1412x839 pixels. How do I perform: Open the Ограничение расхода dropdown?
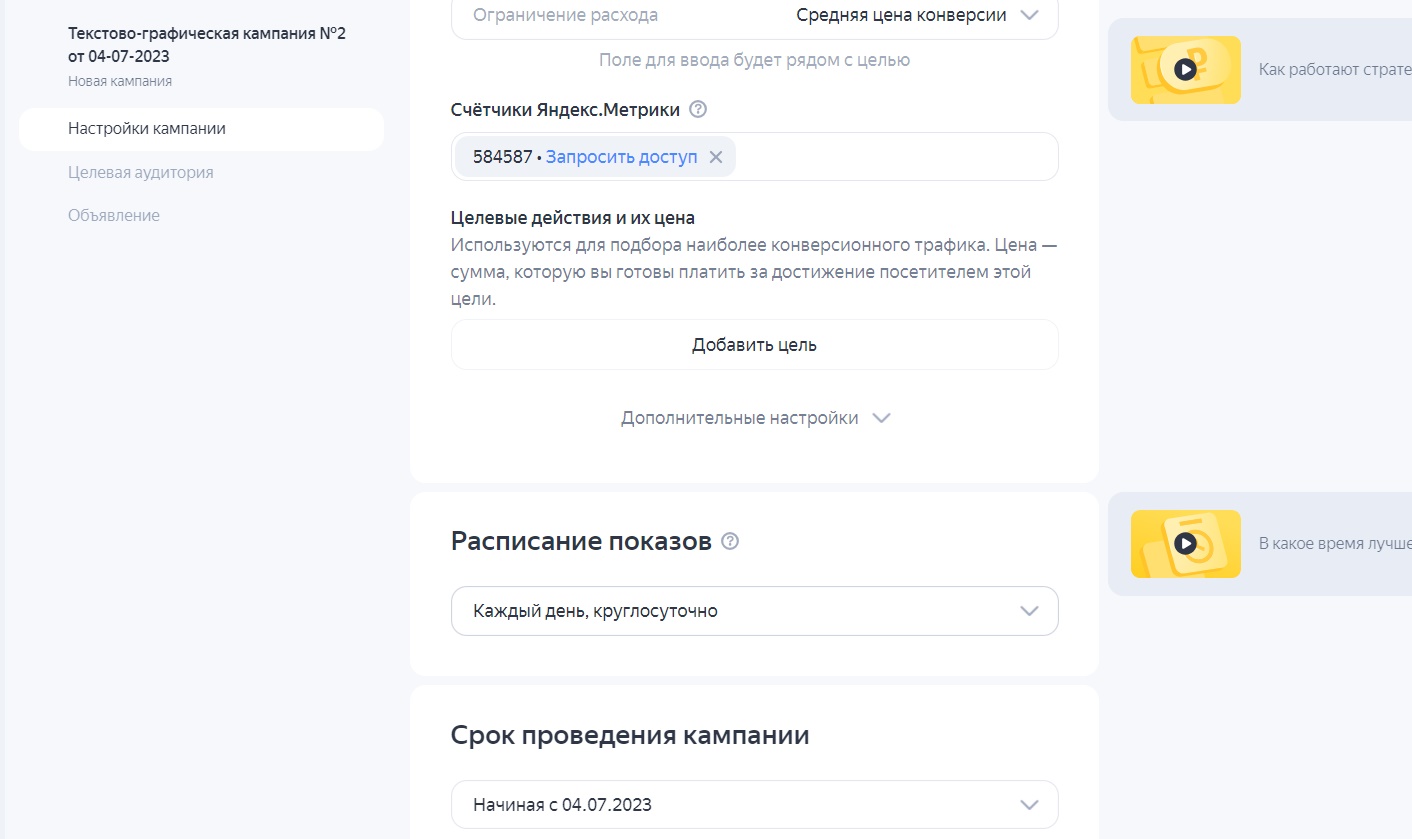[x=755, y=16]
